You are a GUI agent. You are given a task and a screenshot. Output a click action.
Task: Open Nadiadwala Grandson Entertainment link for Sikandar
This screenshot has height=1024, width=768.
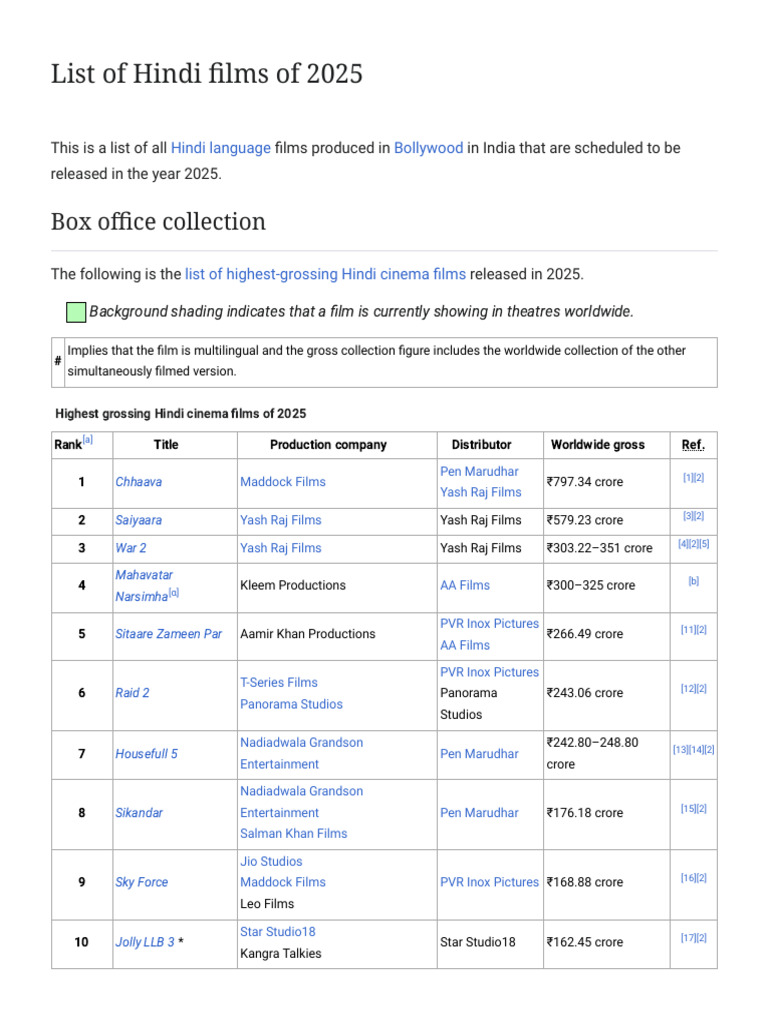point(302,802)
